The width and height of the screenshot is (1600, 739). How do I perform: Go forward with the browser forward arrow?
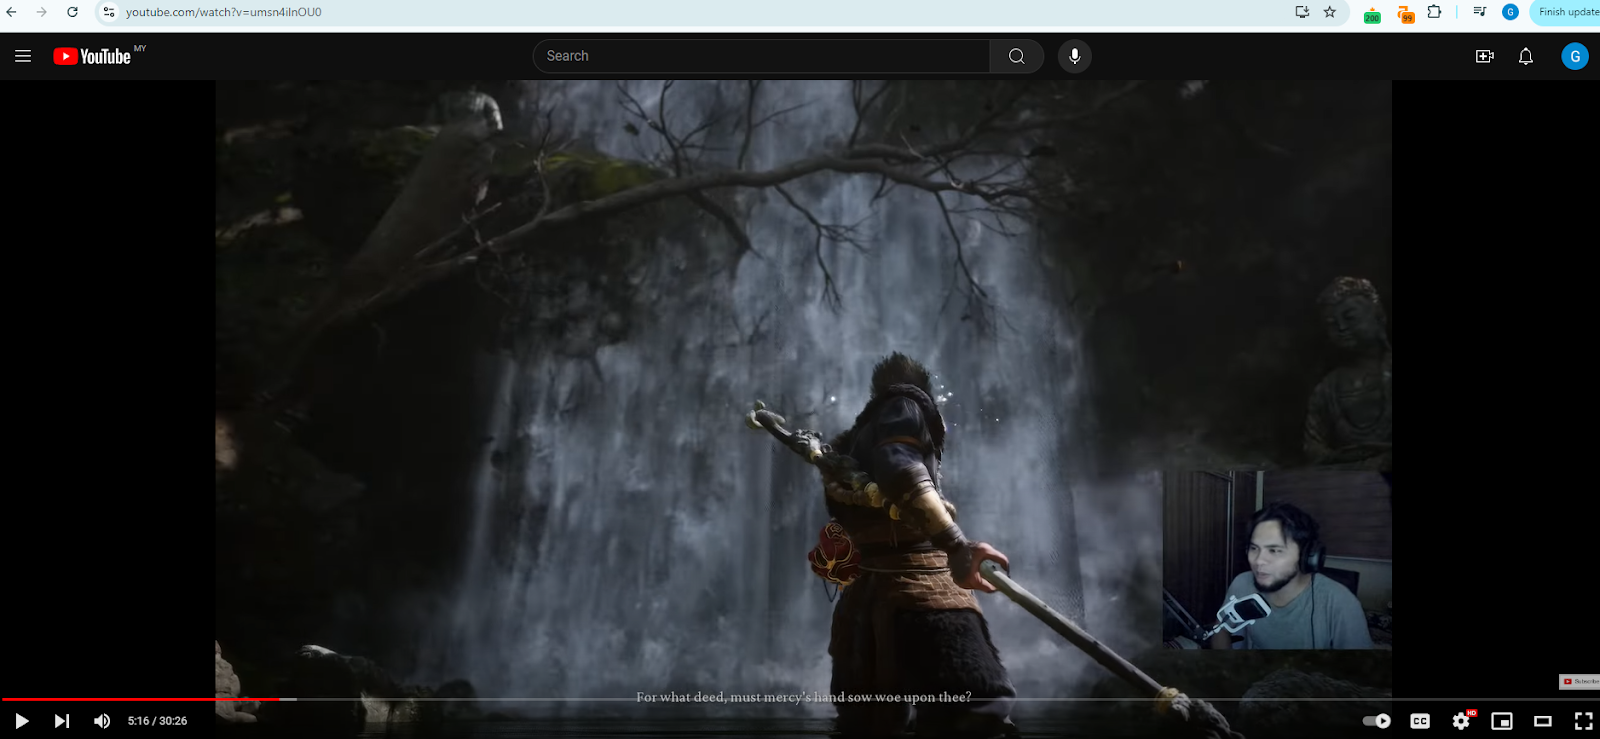pos(41,12)
